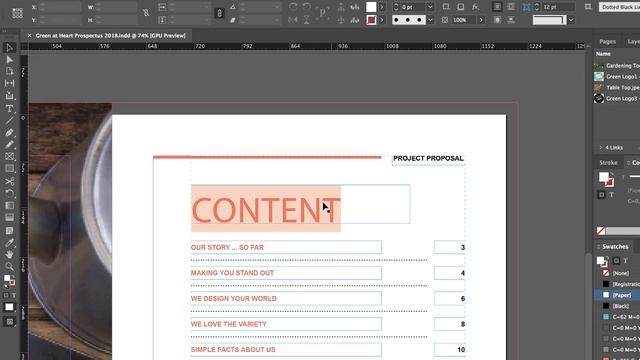Select the Rectangle tool

pyautogui.click(x=9, y=169)
